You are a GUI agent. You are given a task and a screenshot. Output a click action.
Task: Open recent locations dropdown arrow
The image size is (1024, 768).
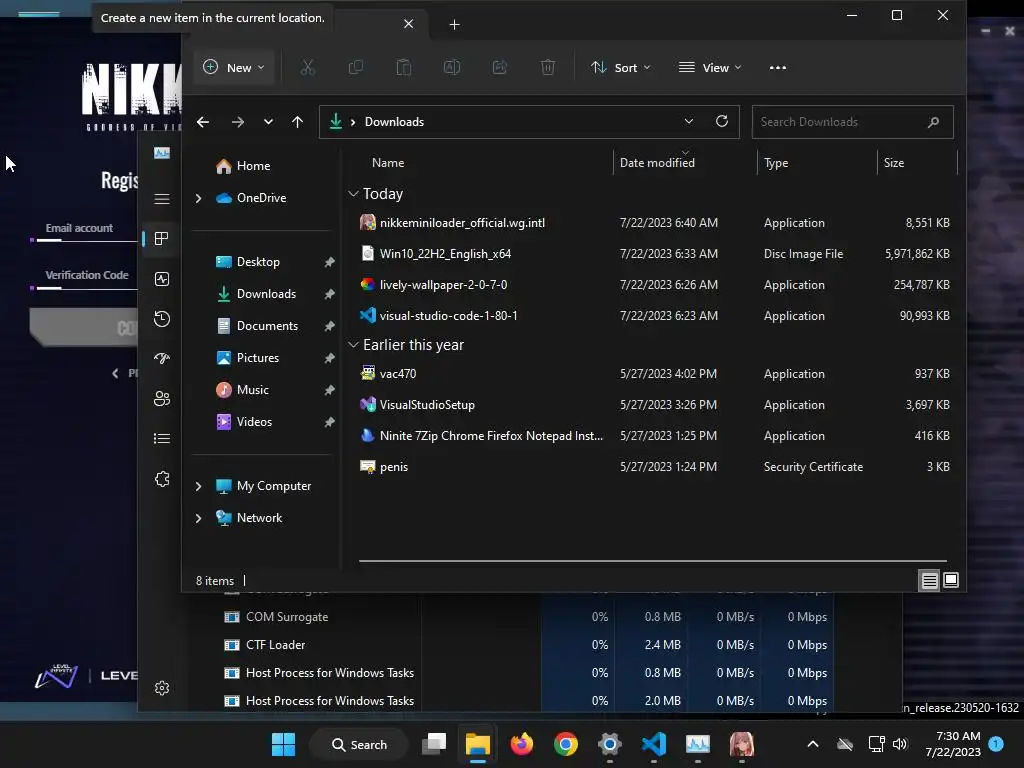click(x=268, y=121)
